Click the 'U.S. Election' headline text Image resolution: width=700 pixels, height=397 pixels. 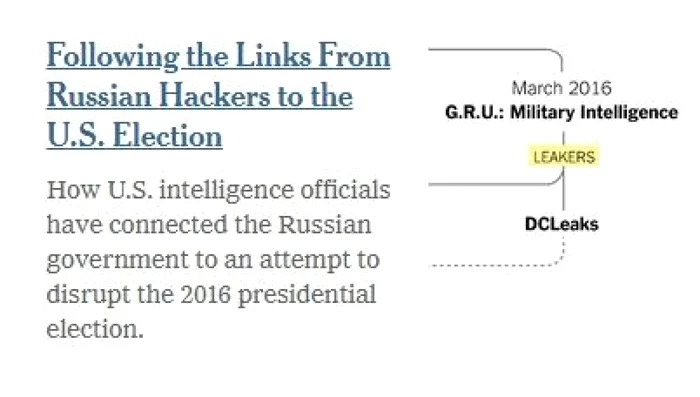point(134,135)
